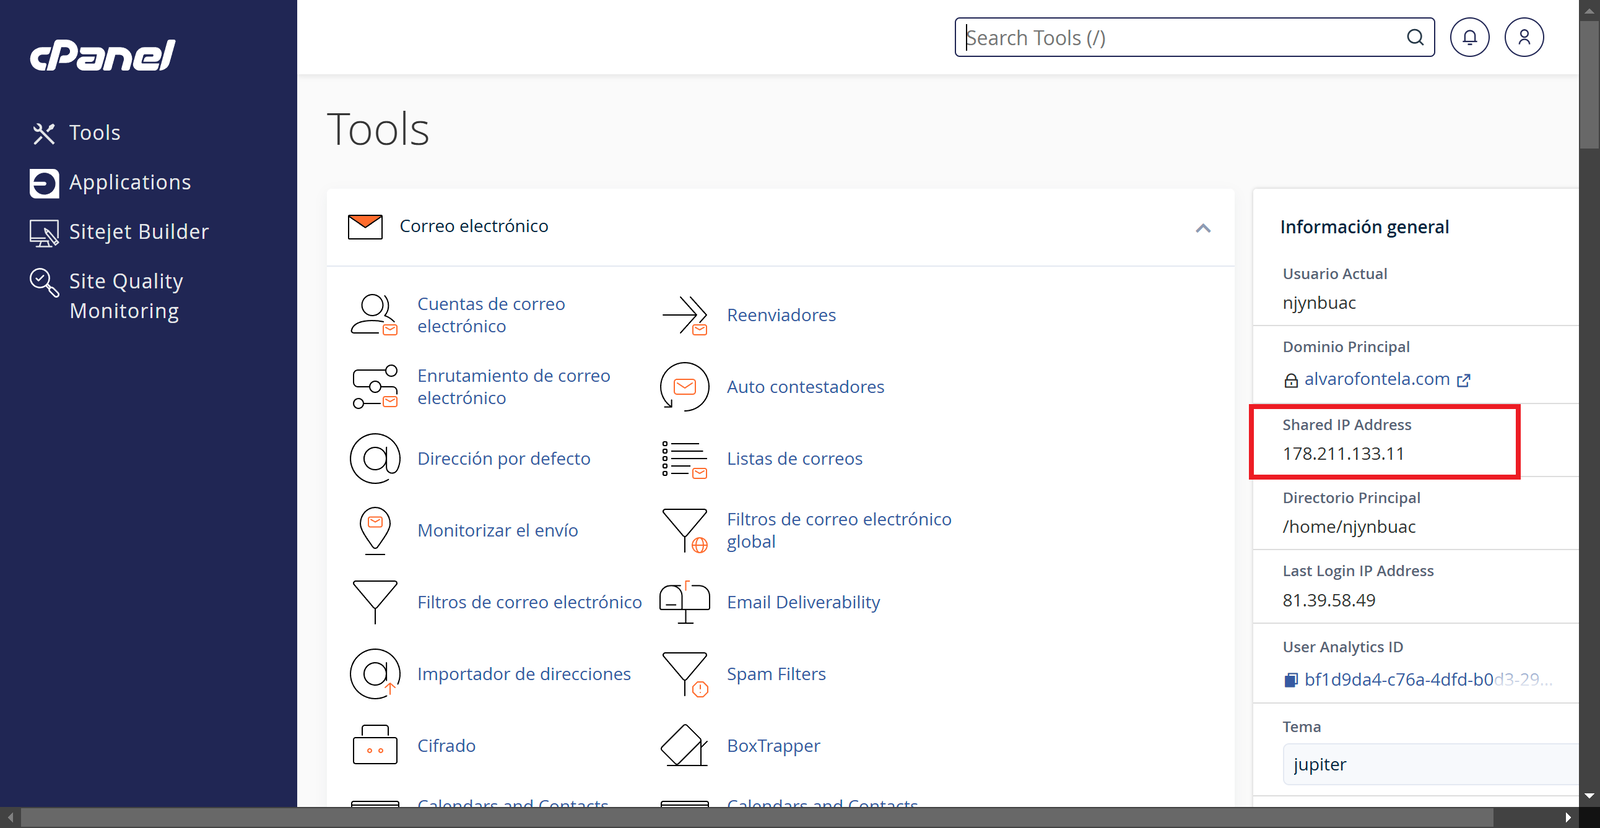
Task: Open Enrutamiento de correo electrónico link
Action: (514, 387)
